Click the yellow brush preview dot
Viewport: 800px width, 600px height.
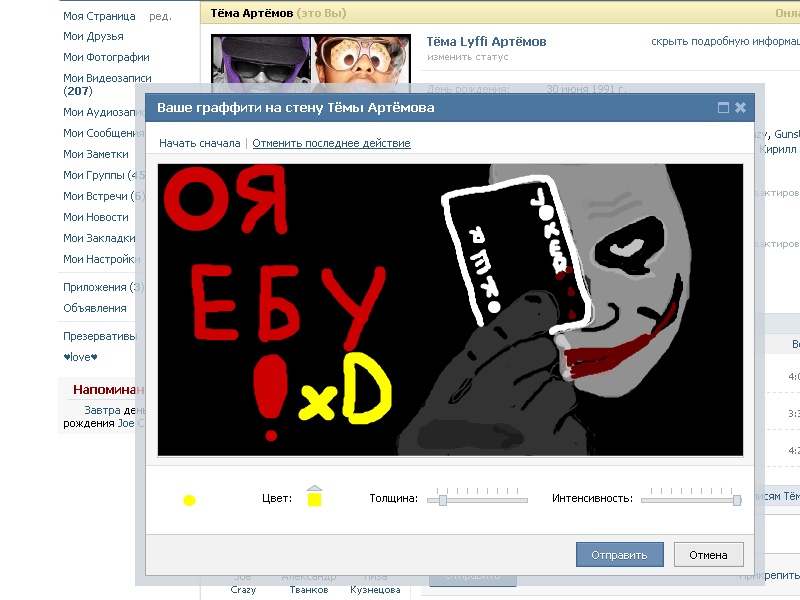click(189, 501)
